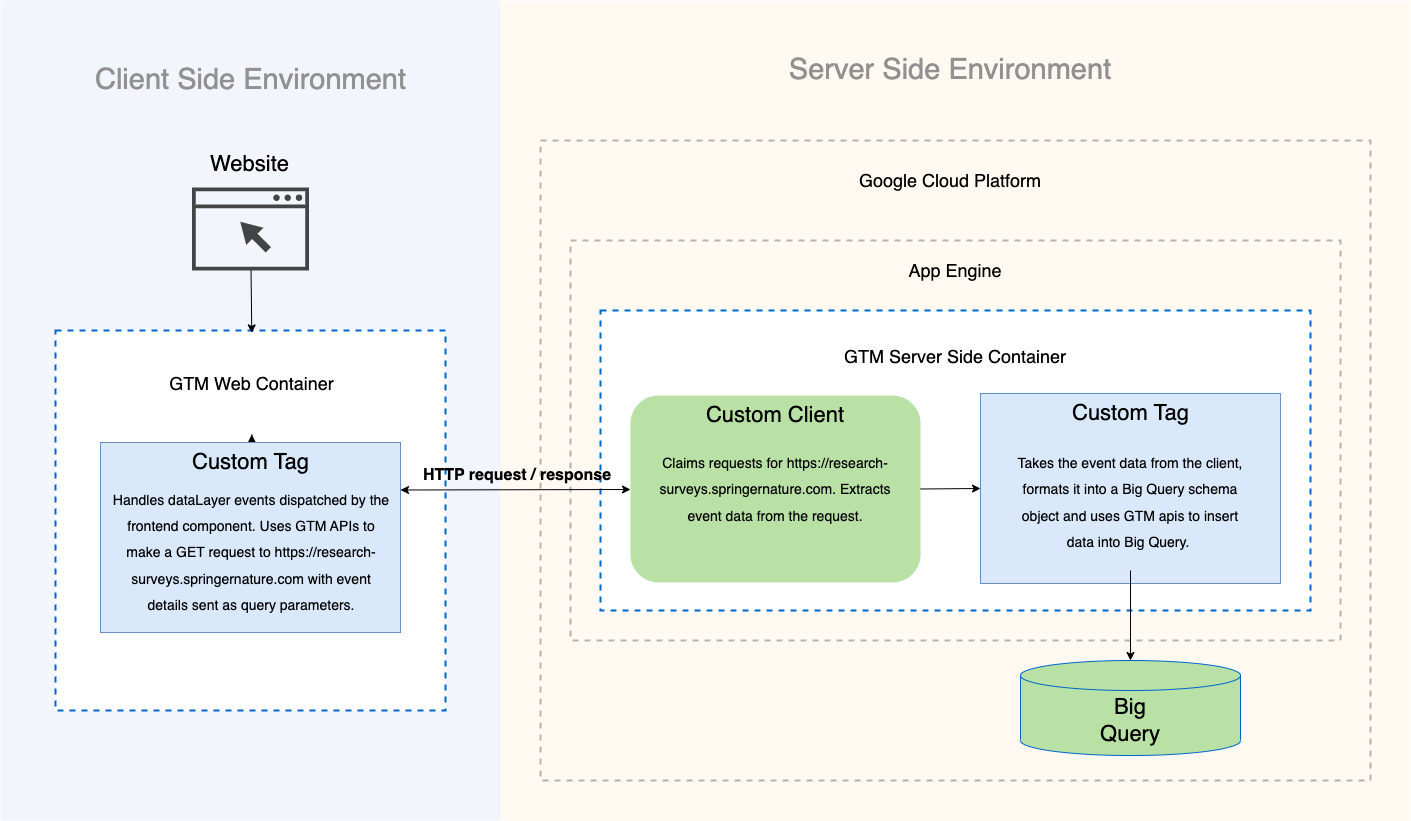Click the 'Takes the event data' description text
Viewport: 1411px width, 821px height.
click(1130, 502)
